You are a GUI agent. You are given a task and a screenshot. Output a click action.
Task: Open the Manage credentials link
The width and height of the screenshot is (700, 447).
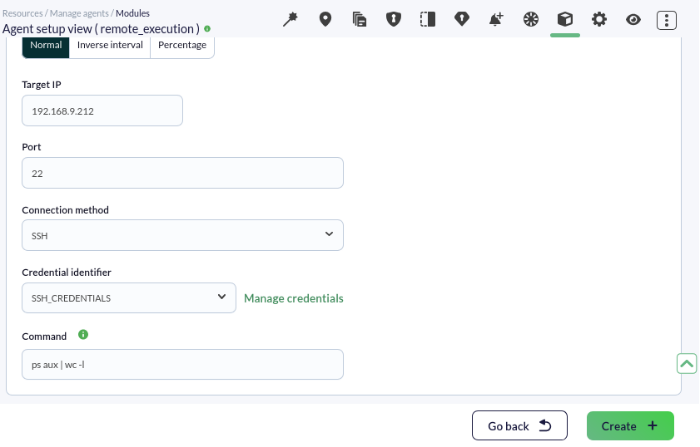pyautogui.click(x=294, y=298)
